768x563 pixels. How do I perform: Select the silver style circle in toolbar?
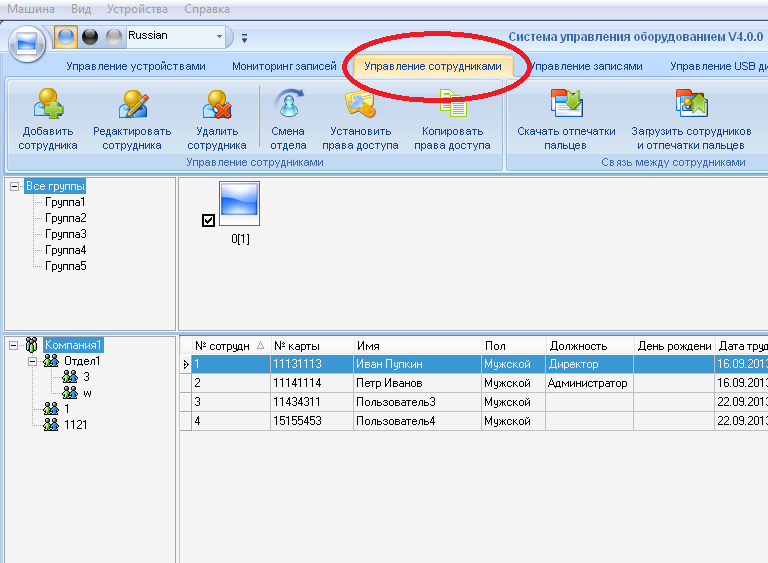click(x=114, y=37)
